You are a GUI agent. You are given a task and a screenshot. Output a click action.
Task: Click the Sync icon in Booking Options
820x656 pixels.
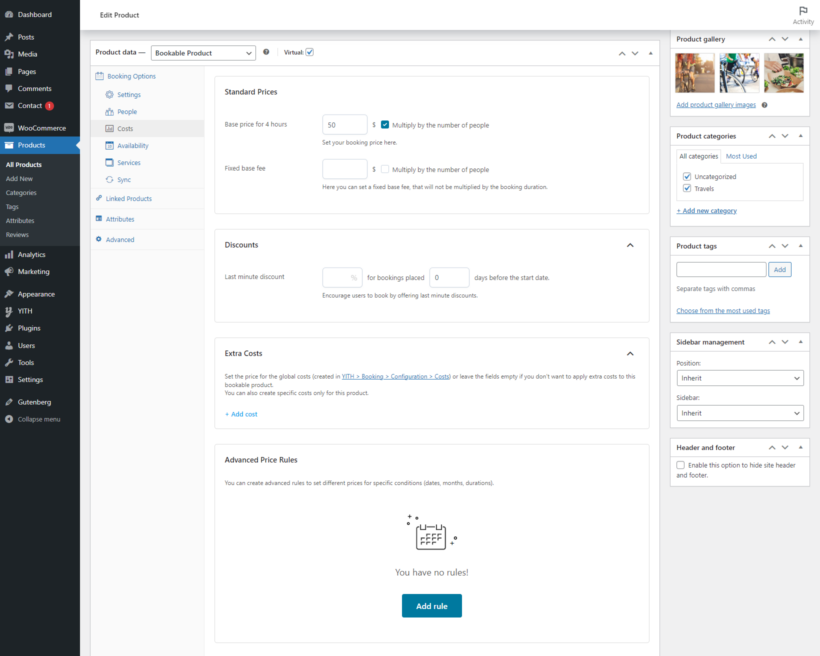109,180
